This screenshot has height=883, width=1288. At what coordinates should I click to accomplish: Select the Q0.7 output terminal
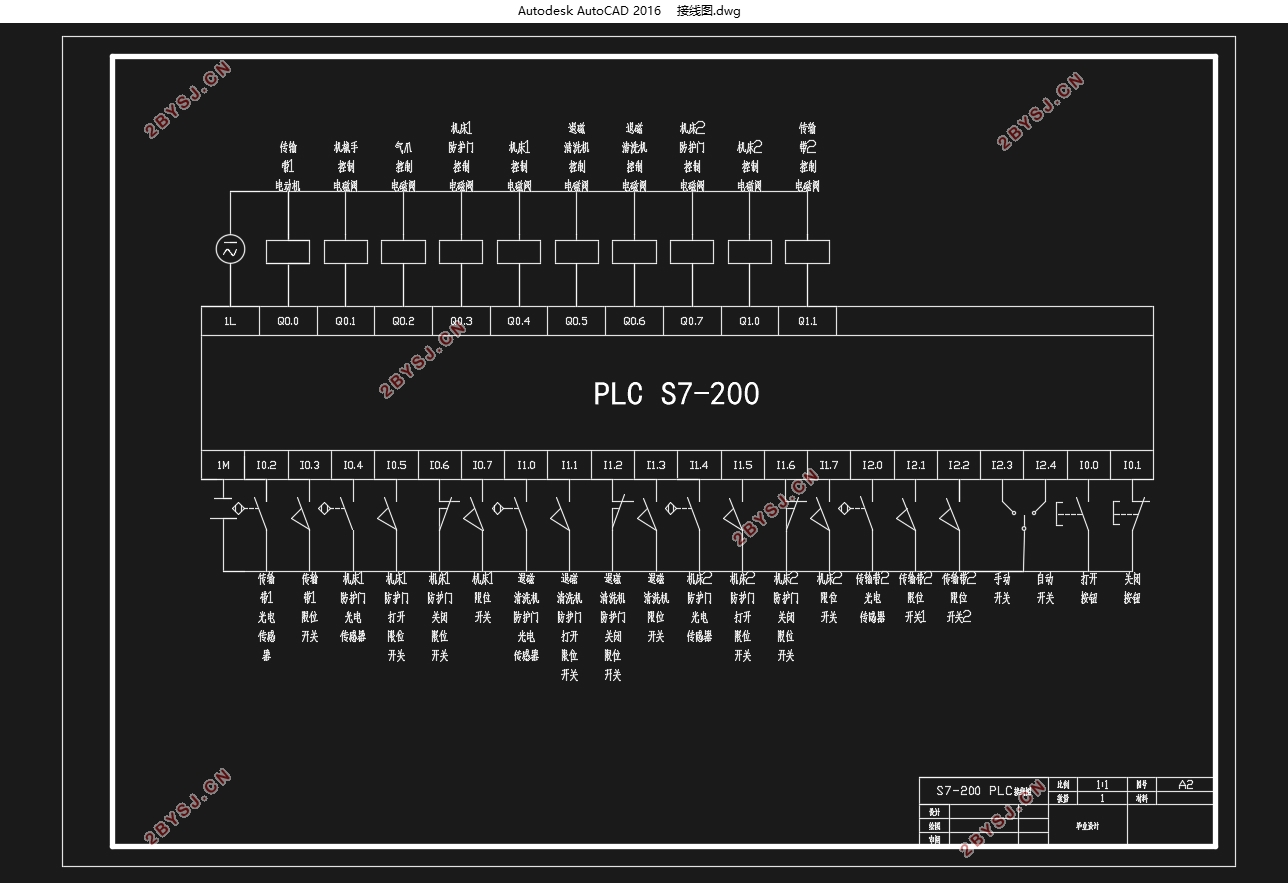(x=692, y=321)
